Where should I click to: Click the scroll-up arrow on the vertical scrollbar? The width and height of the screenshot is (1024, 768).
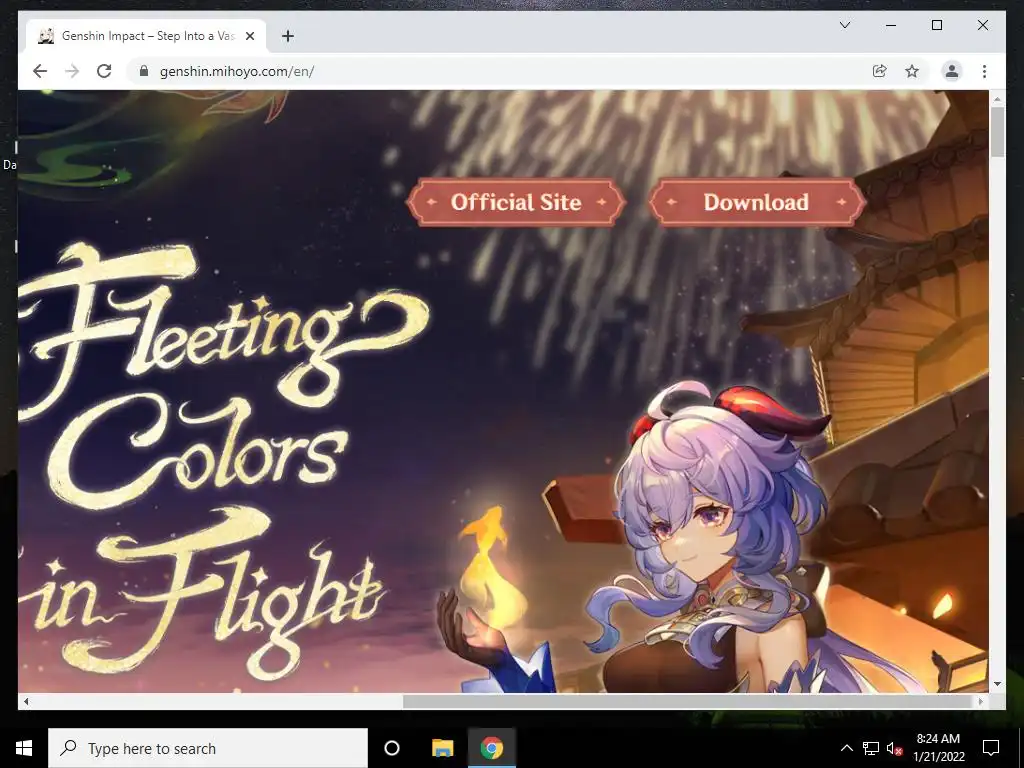pos(997,99)
